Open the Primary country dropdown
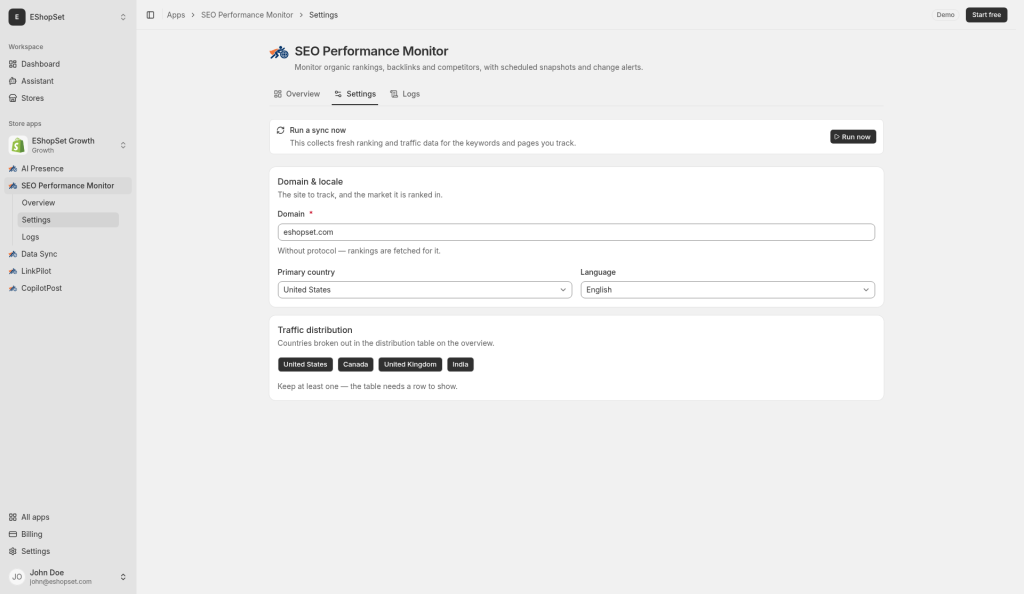The height and width of the screenshot is (594, 1024). (x=424, y=290)
